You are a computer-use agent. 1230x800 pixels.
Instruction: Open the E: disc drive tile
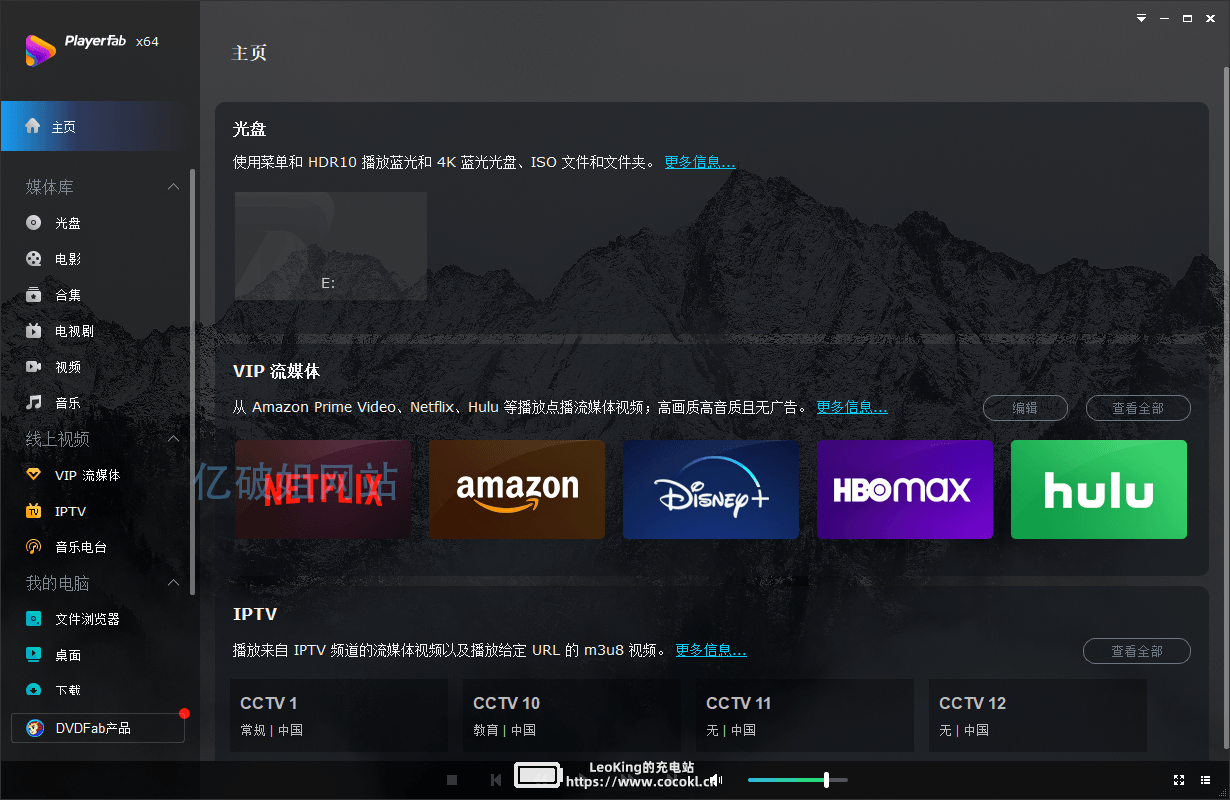(331, 246)
